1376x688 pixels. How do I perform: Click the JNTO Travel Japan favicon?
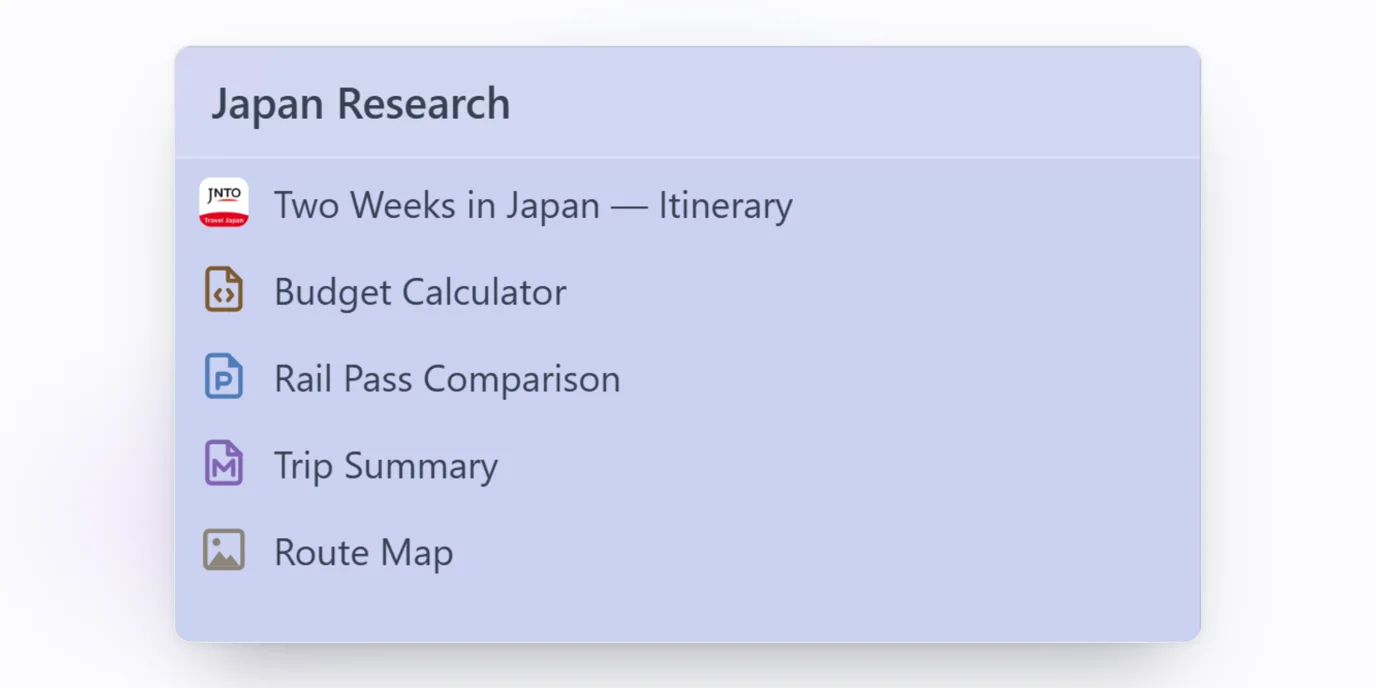(224, 203)
